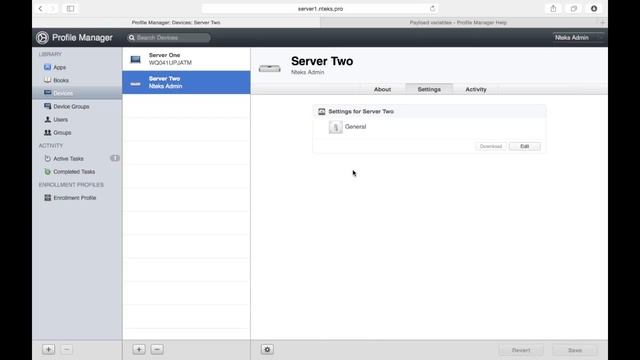
Task: Click the Safari back arrow
Action: pyautogui.click(x=40, y=8)
